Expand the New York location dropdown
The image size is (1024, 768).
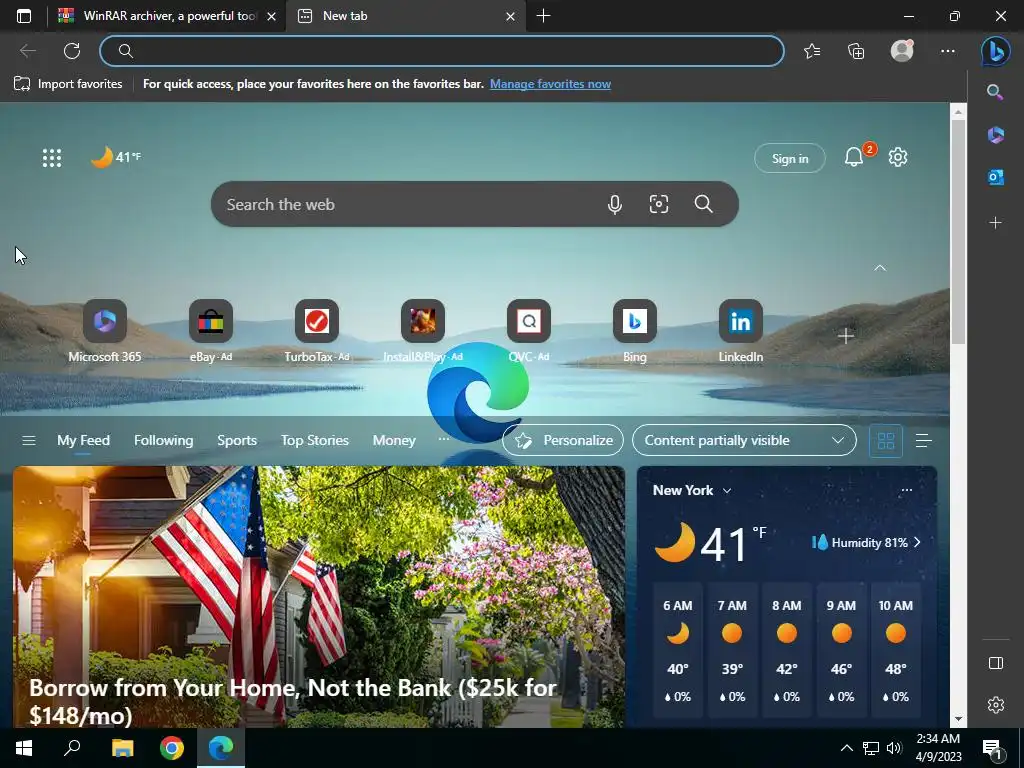coord(727,490)
